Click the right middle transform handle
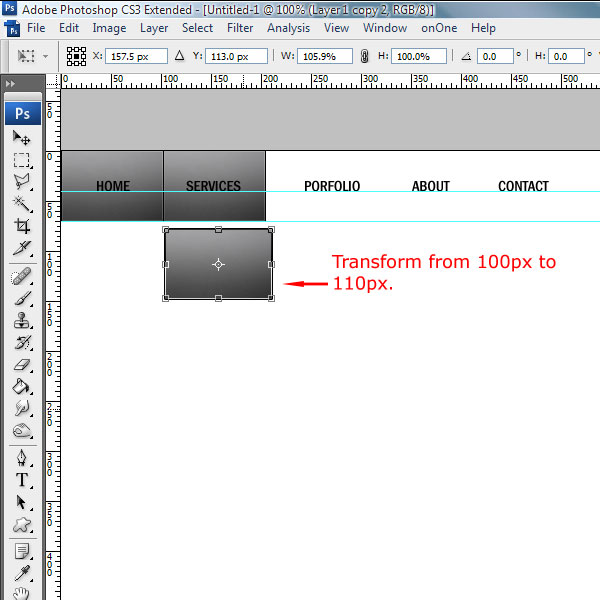This screenshot has width=600, height=600. coord(271,264)
